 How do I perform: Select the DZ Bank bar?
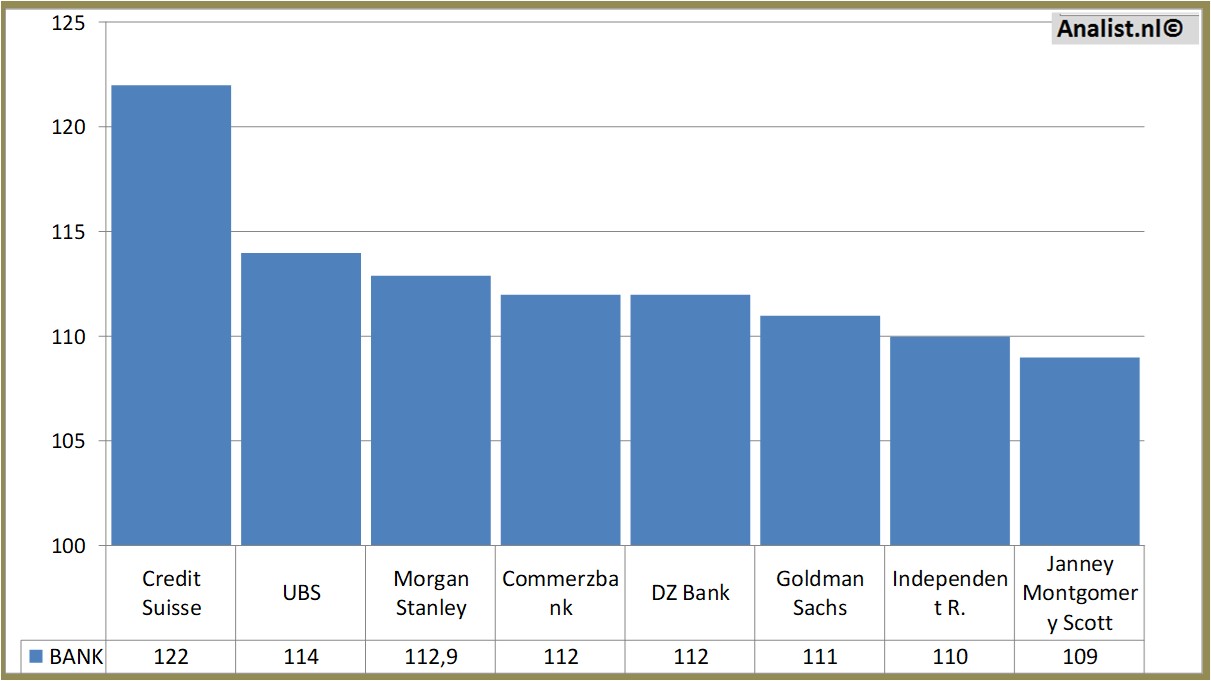coord(690,420)
